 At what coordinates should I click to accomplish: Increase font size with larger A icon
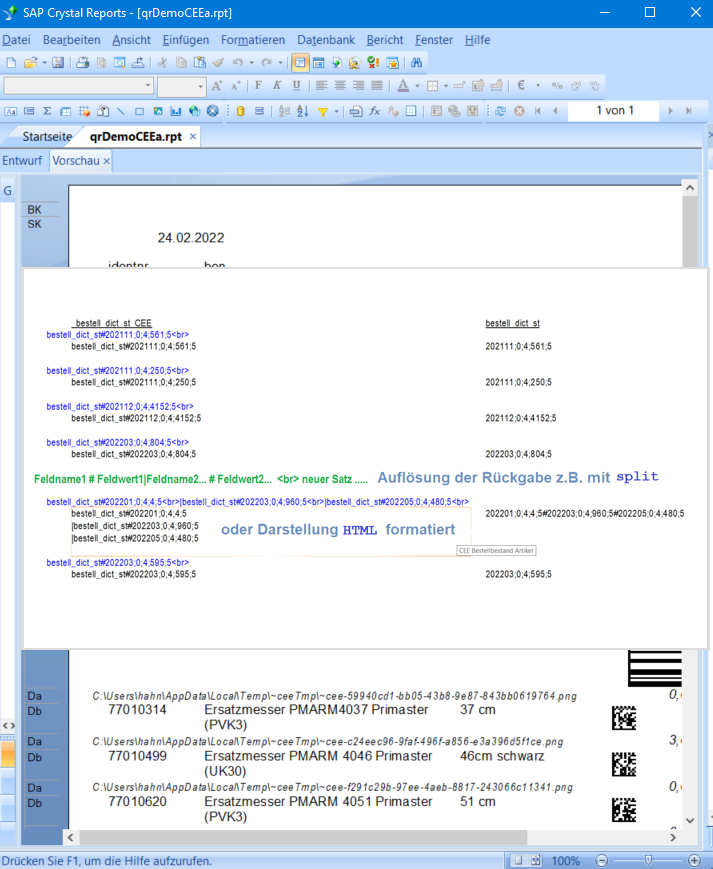click(217, 86)
